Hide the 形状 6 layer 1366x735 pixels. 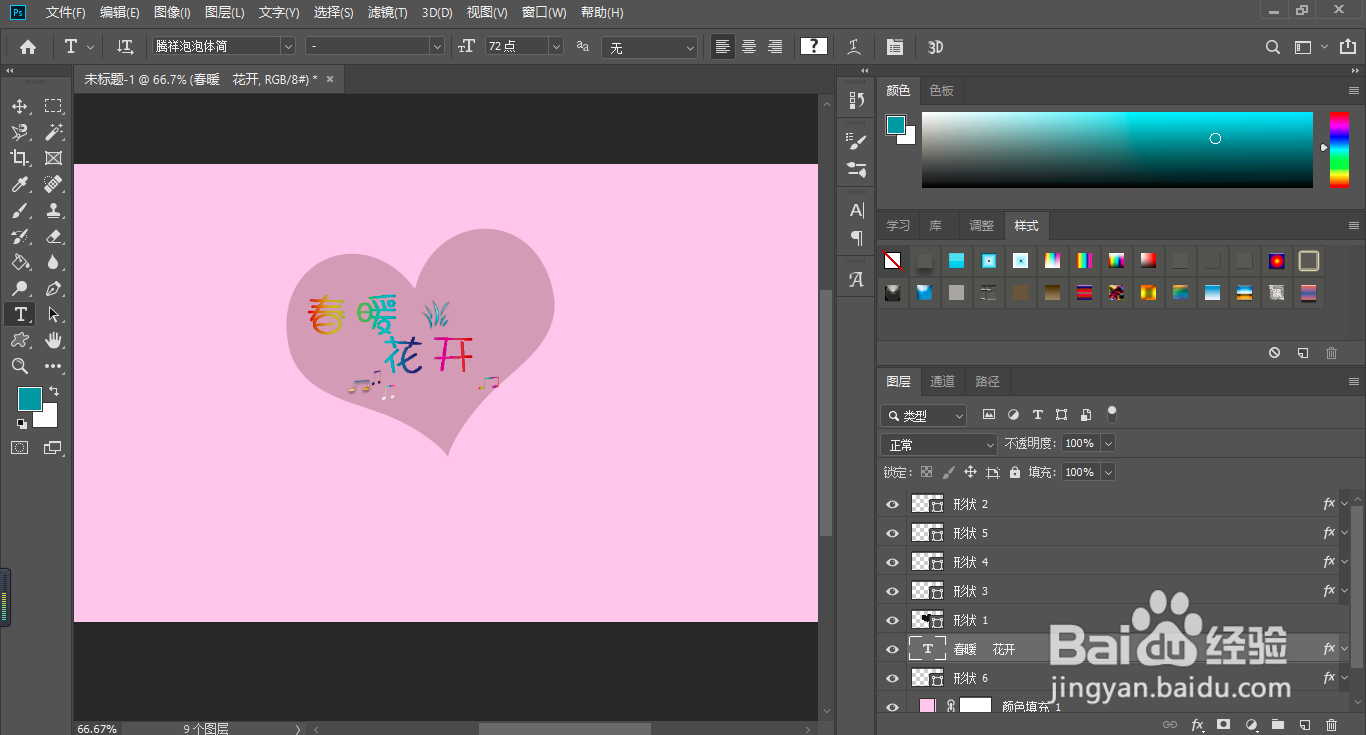pyautogui.click(x=893, y=678)
